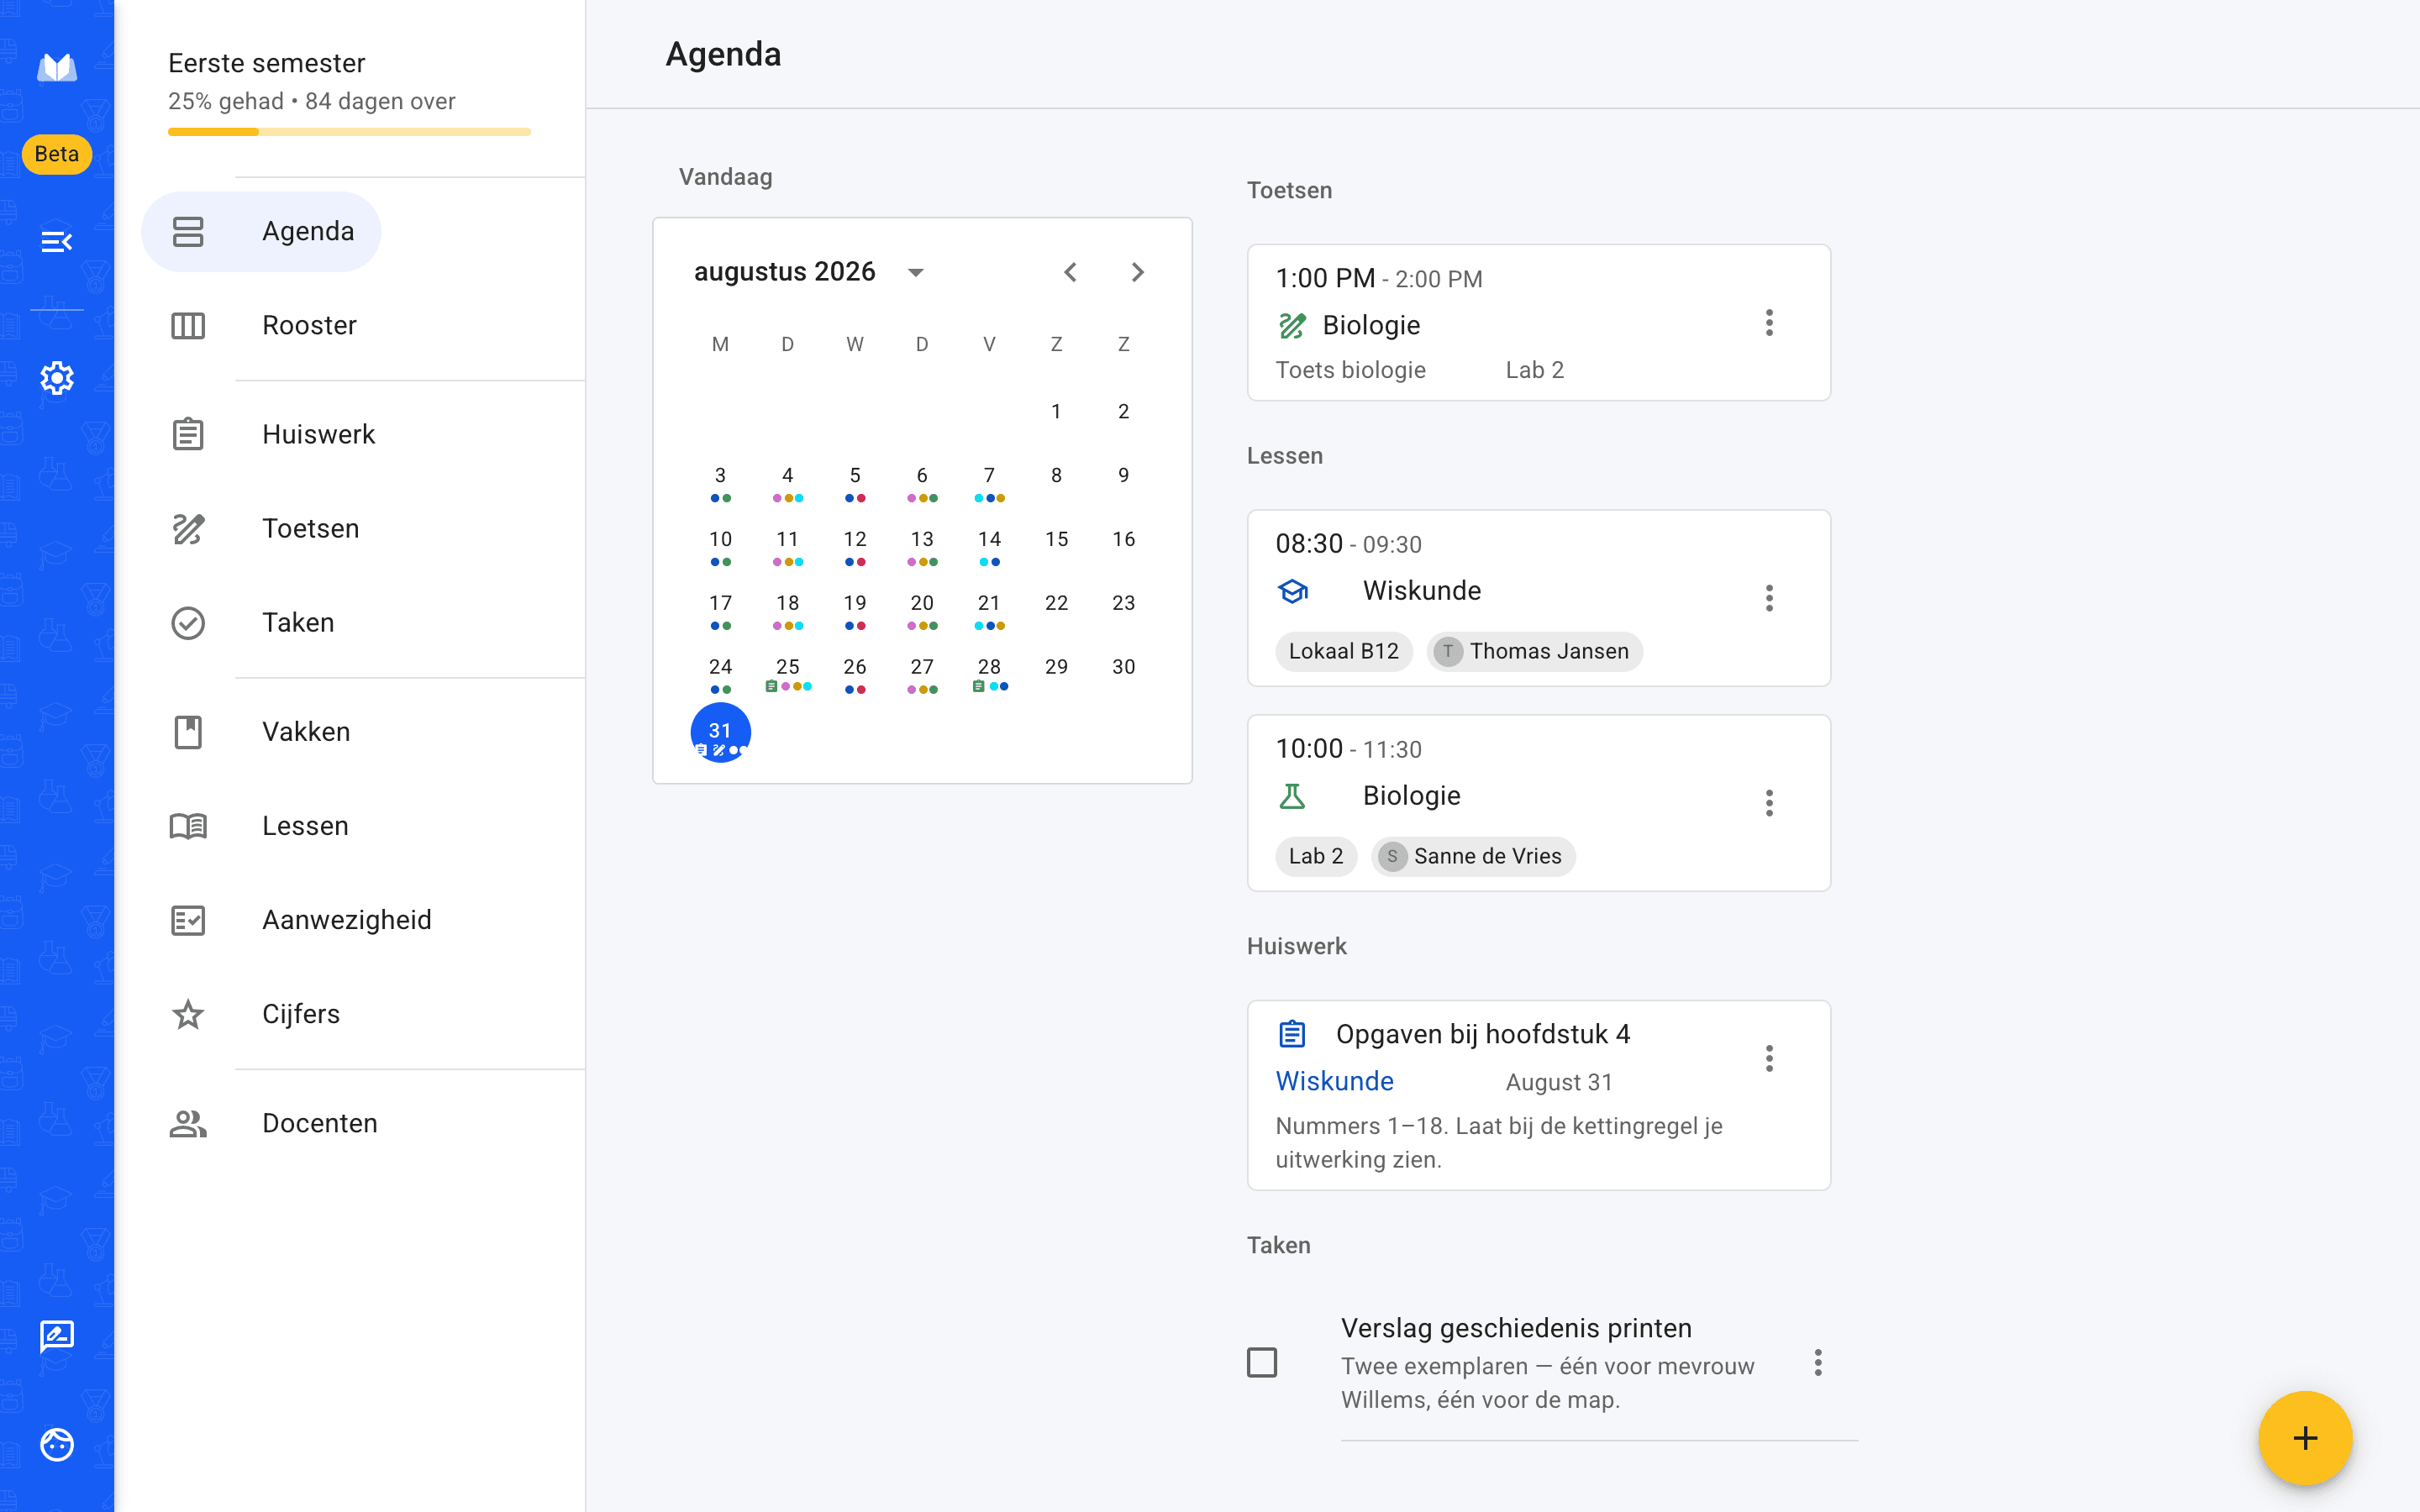
Task: Open the Verslag geschiedenis printen title
Action: pyautogui.click(x=1516, y=1328)
